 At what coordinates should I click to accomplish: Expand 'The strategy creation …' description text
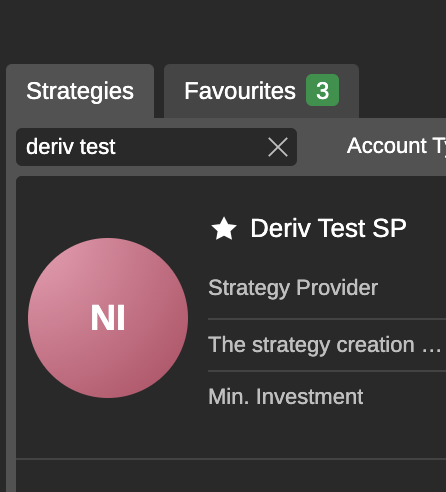click(x=325, y=345)
